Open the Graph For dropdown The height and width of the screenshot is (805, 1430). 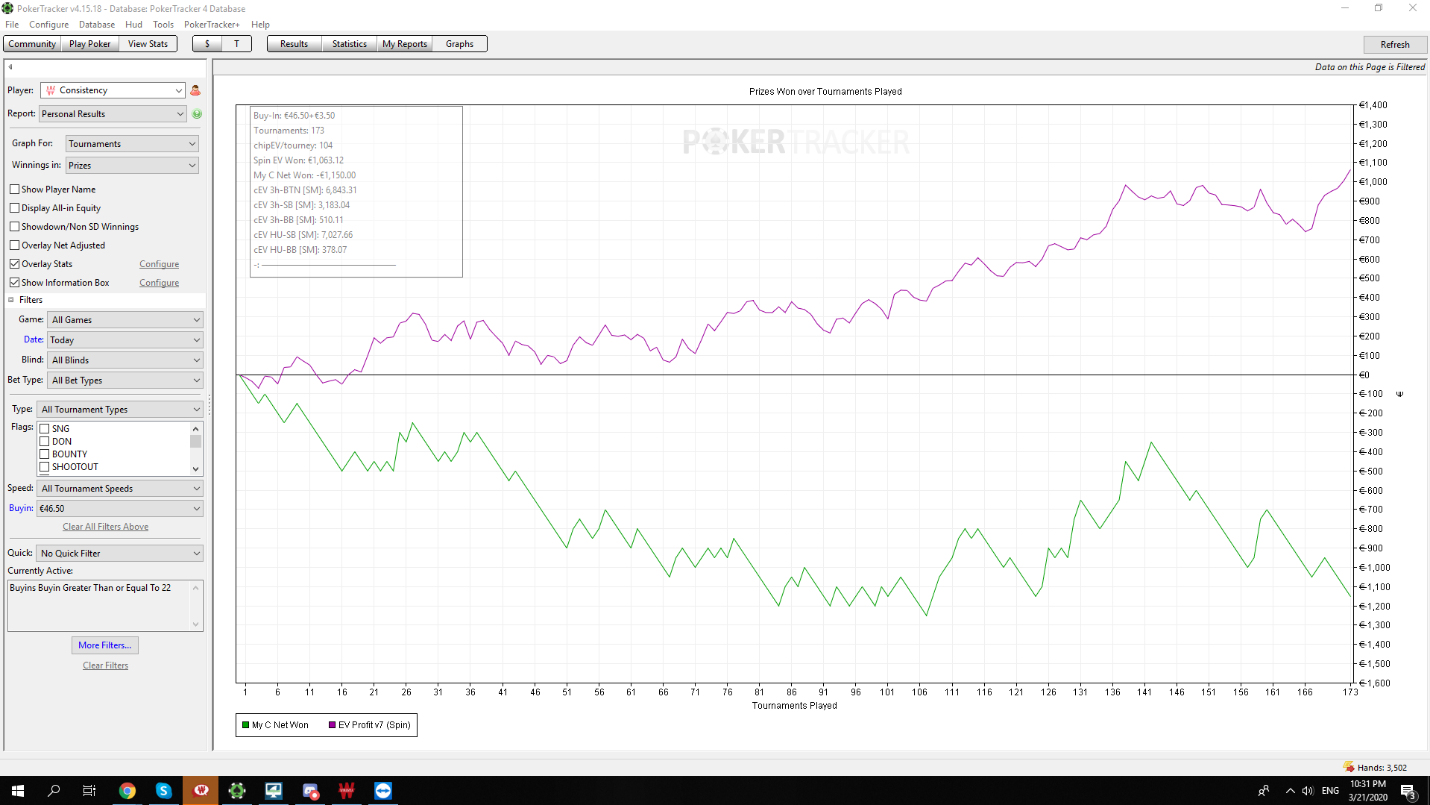[132, 144]
